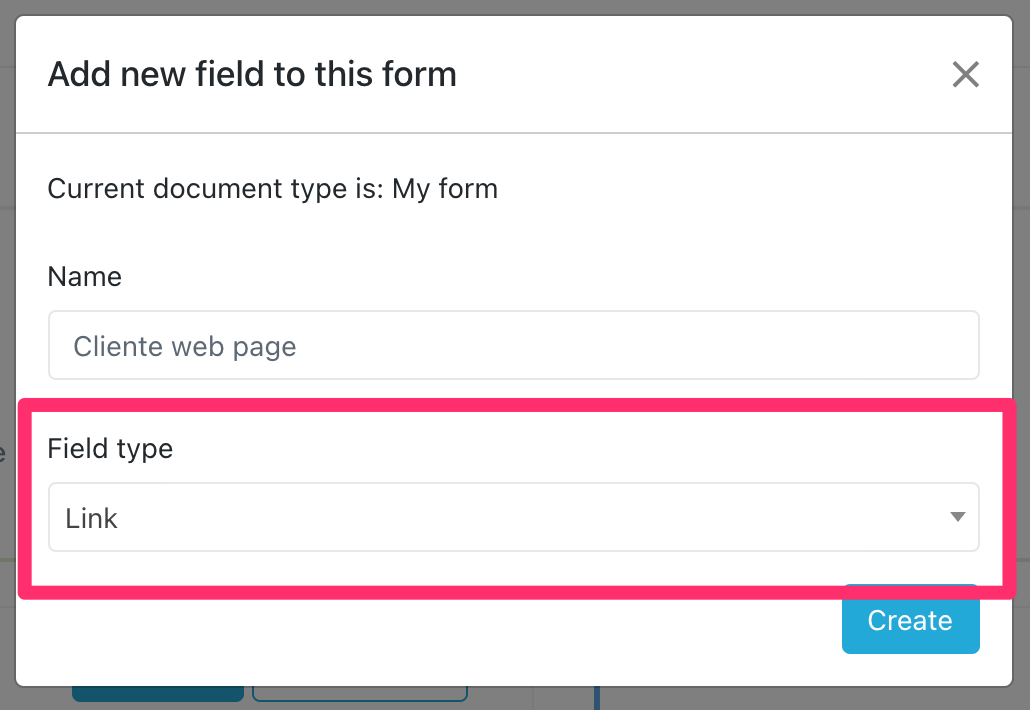The height and width of the screenshot is (710, 1030).
Task: Select the Link field type selector
Action: point(513,517)
